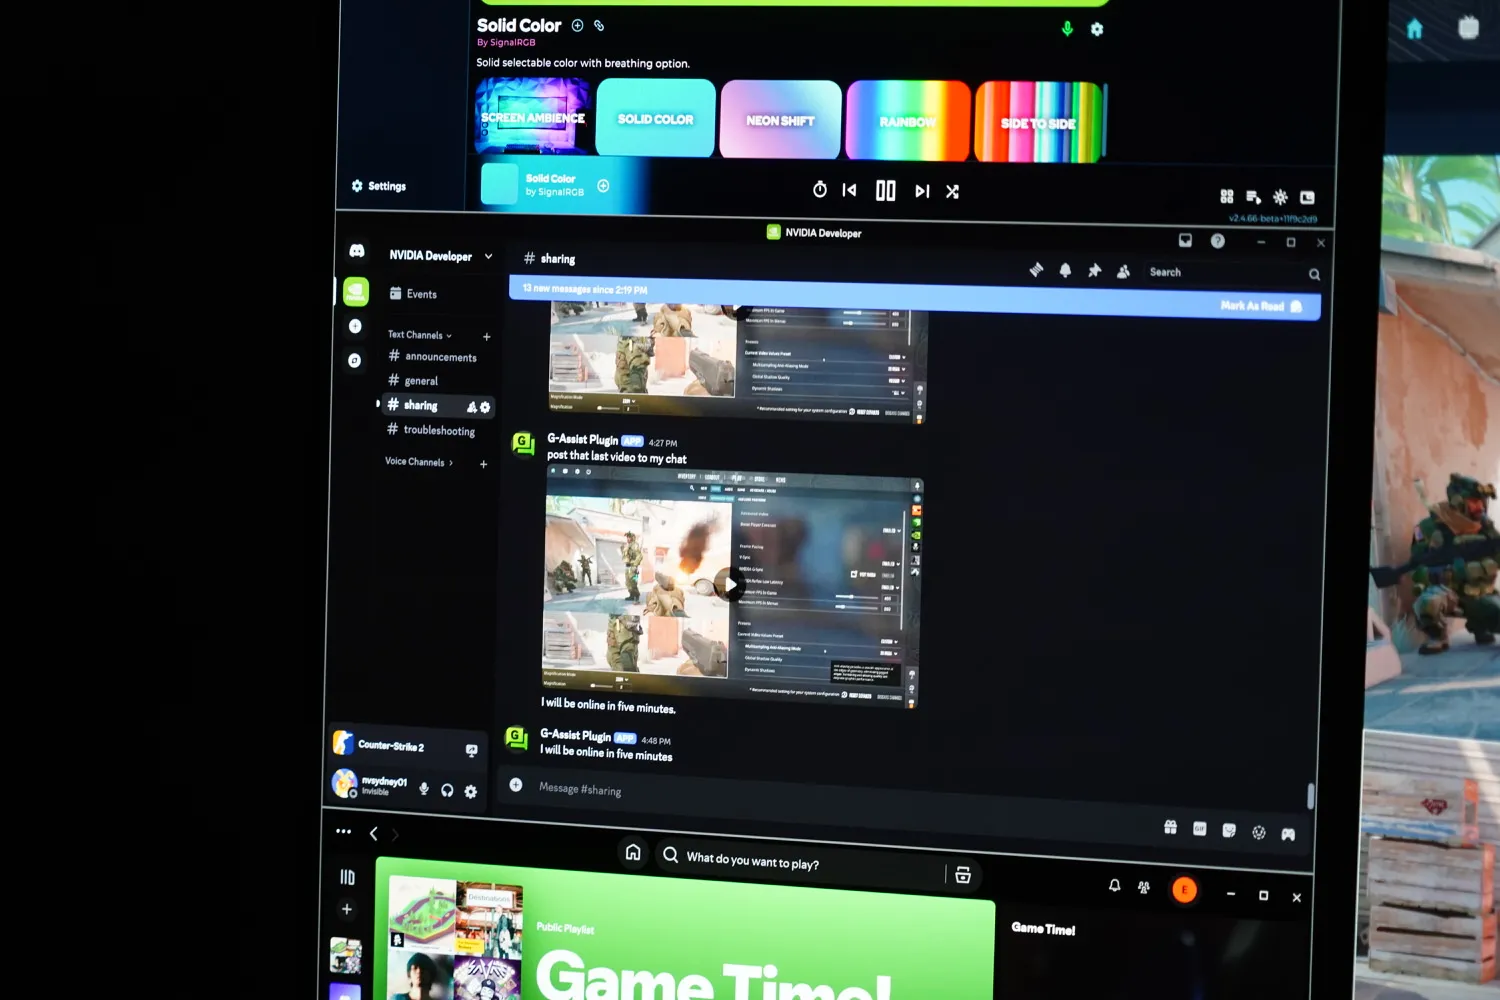Skip to the previous effect in SignalRGB
This screenshot has height=1000, width=1500.
click(x=849, y=190)
